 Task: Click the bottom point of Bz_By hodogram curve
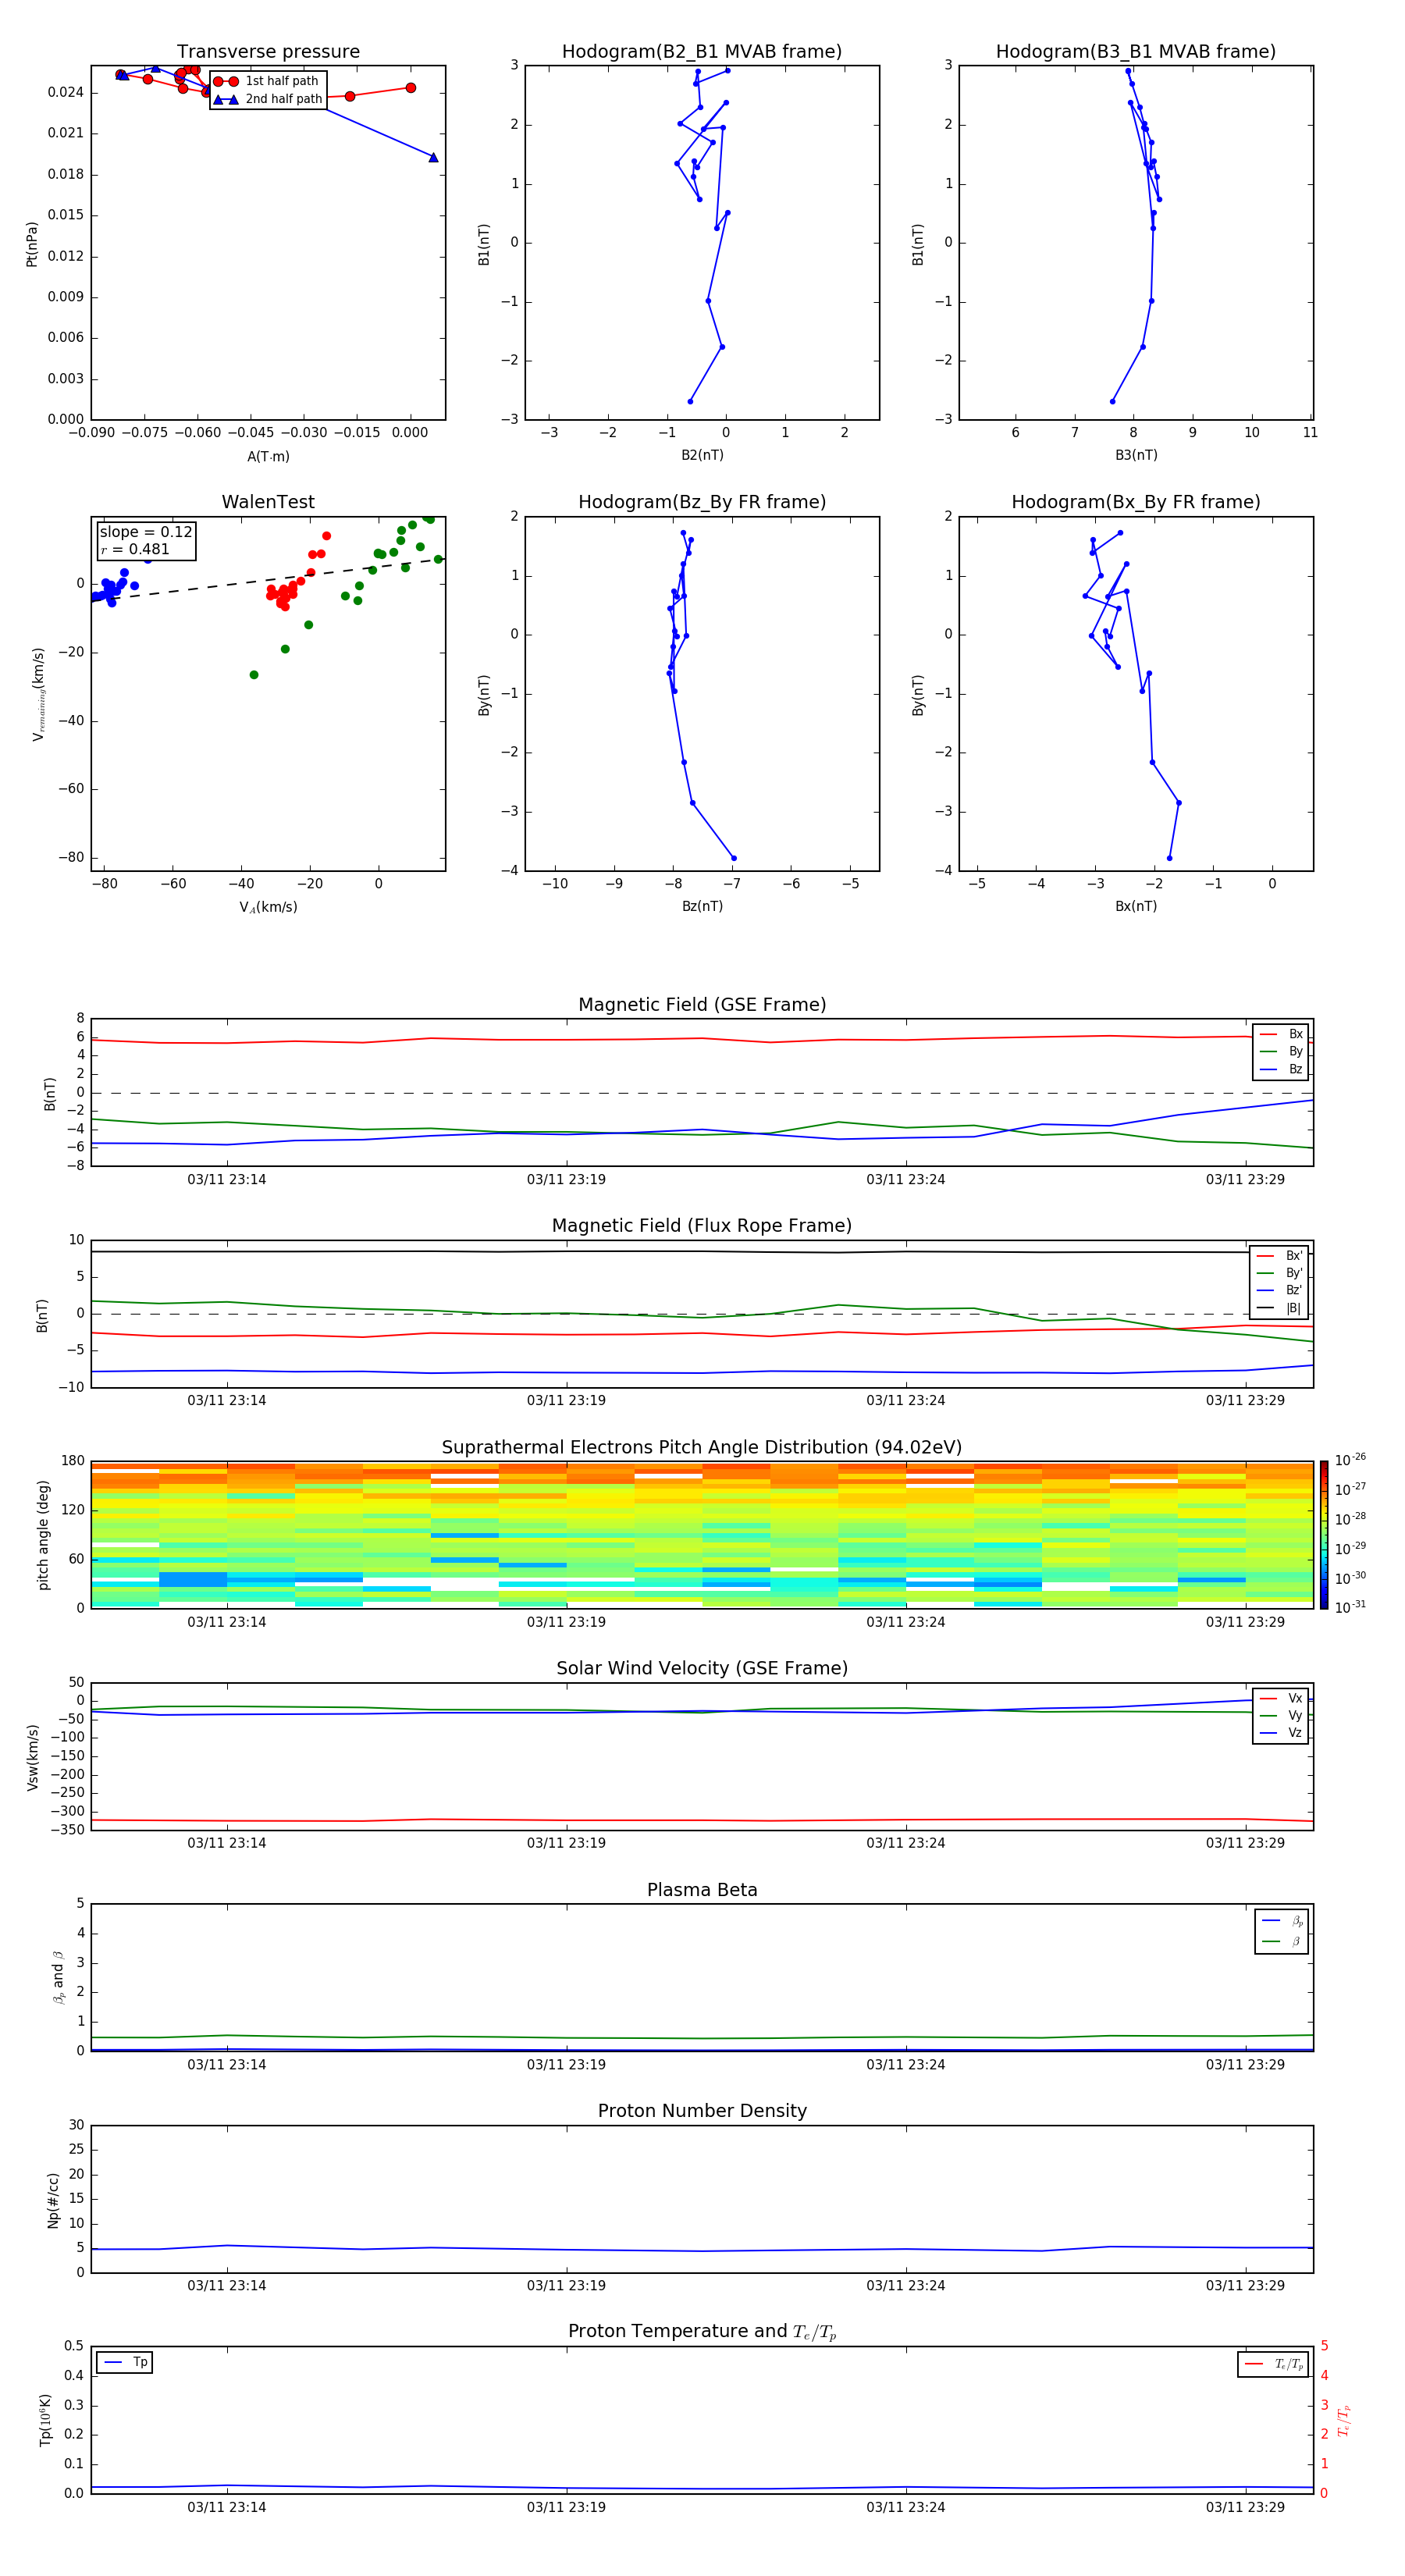pos(734,858)
